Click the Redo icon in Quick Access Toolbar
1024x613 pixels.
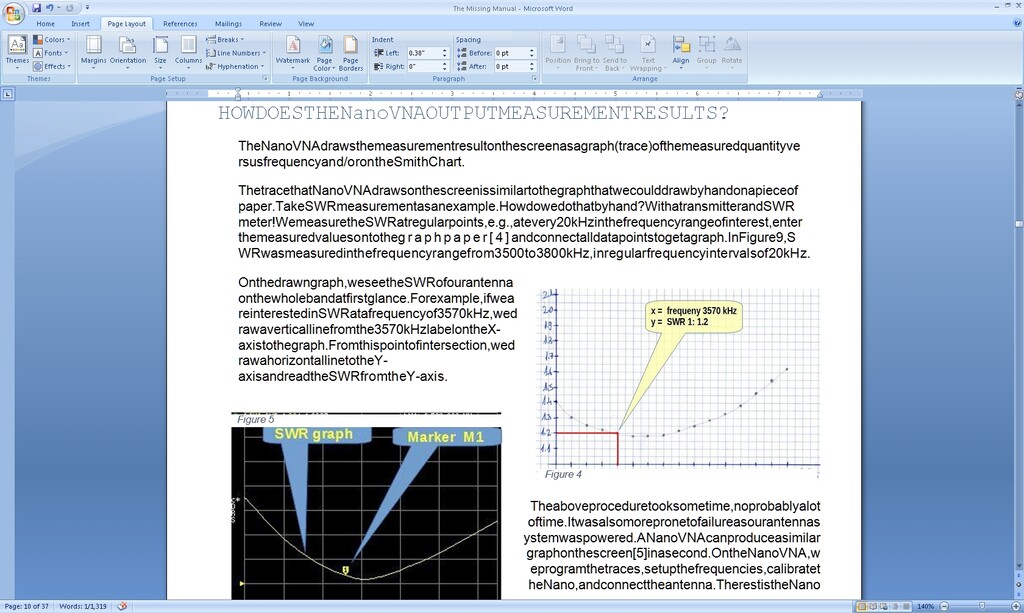pyautogui.click(x=69, y=8)
